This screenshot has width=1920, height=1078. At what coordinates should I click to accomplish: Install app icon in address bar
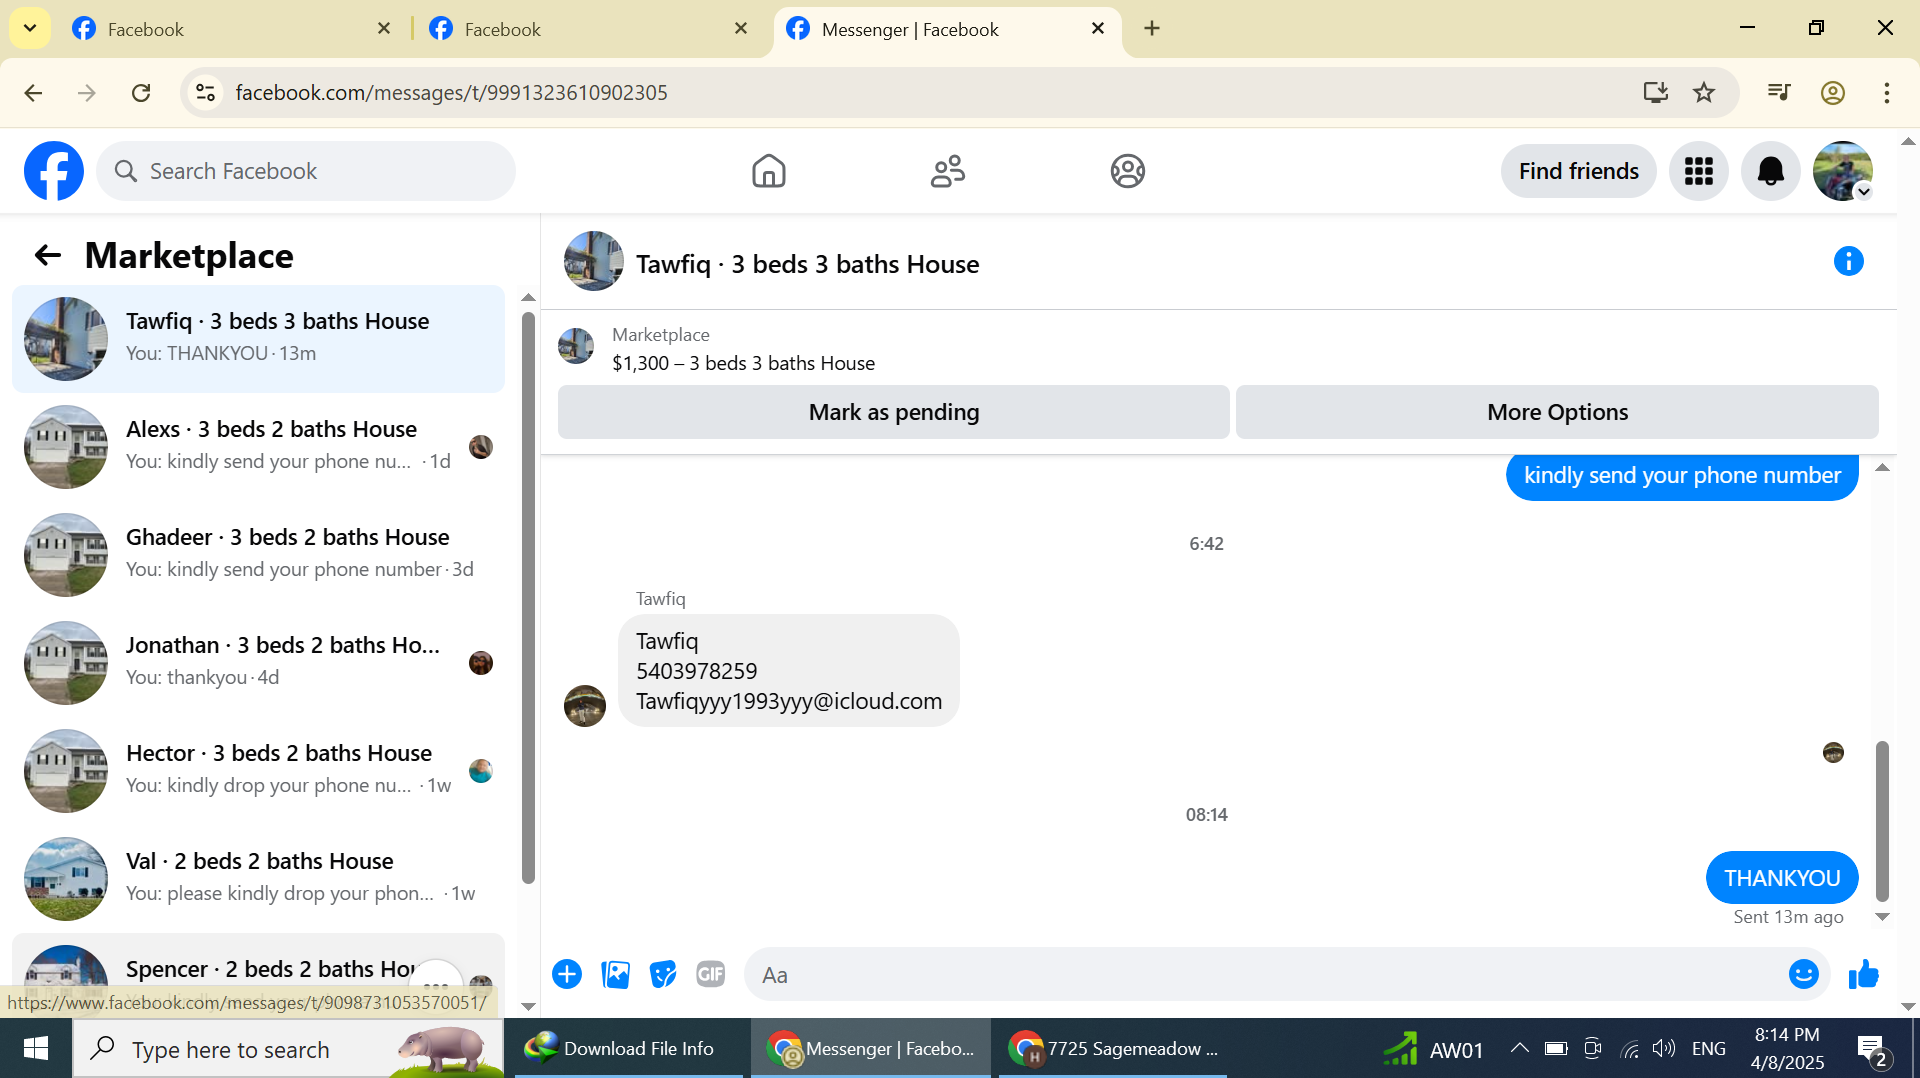(1656, 93)
